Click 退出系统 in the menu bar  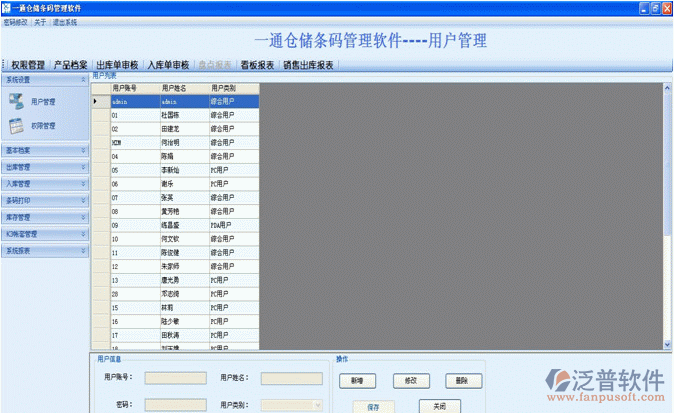pos(65,21)
